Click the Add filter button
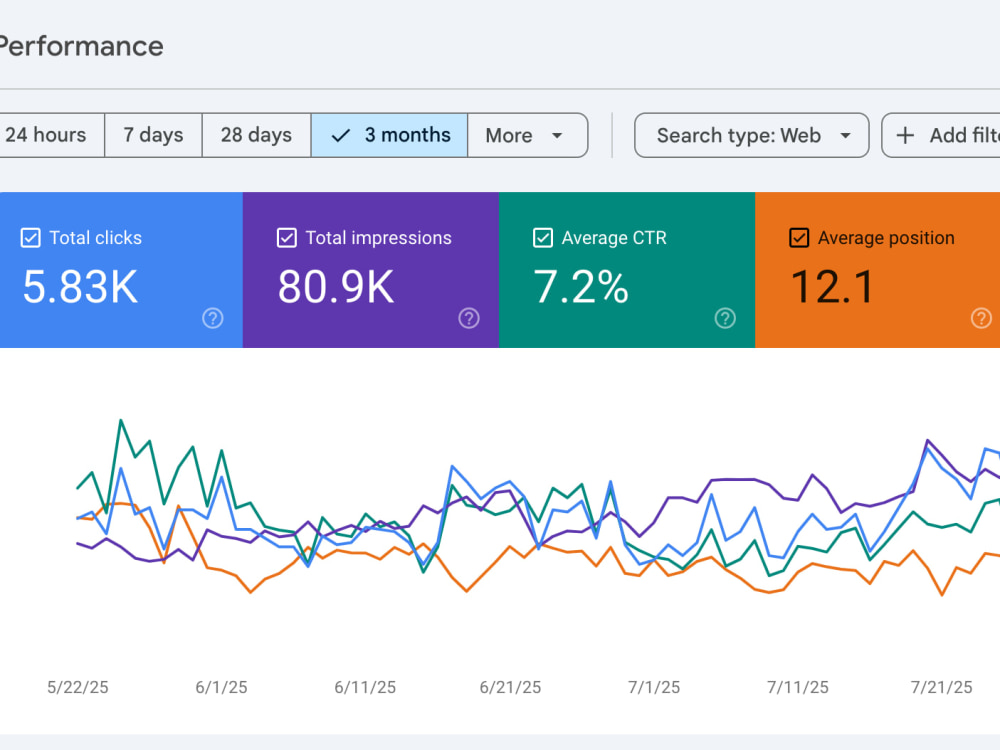Screen dimensions: 1000x750 tap(941, 135)
